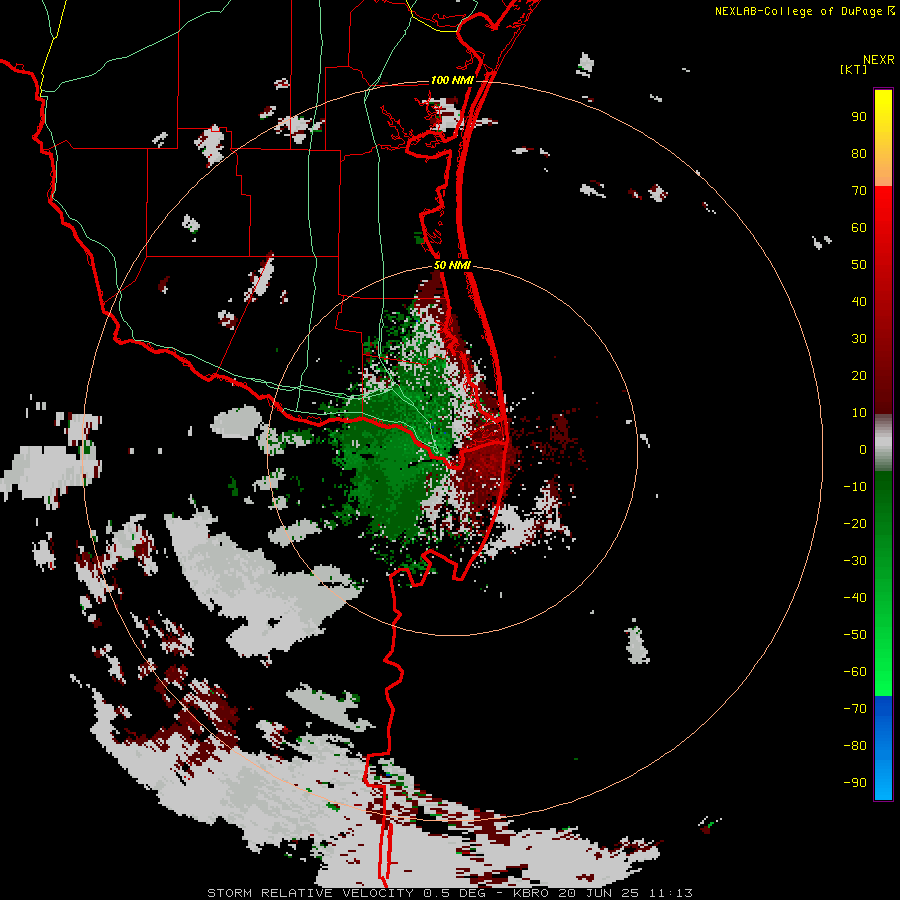This screenshot has width=900, height=900.
Task: Click the 80 value on velocity scale
Action: point(859,153)
